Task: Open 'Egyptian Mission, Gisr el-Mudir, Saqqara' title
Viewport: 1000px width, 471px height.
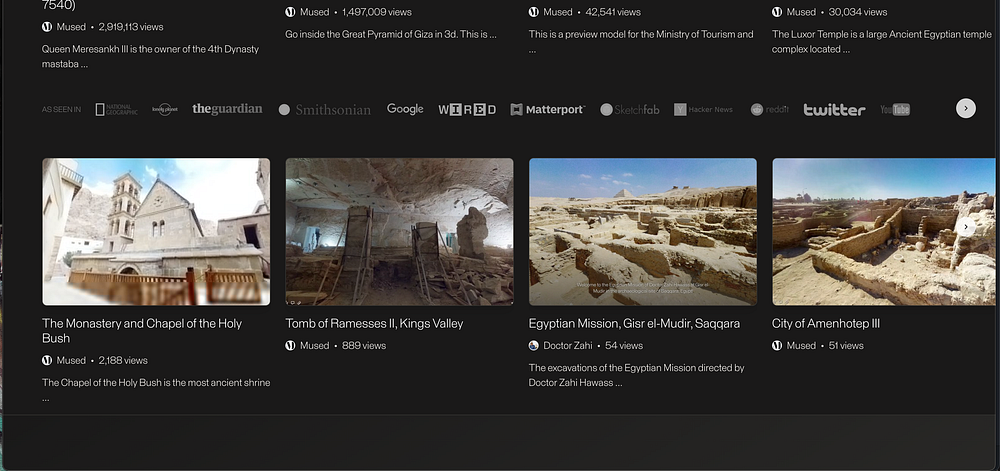Action: (x=635, y=324)
